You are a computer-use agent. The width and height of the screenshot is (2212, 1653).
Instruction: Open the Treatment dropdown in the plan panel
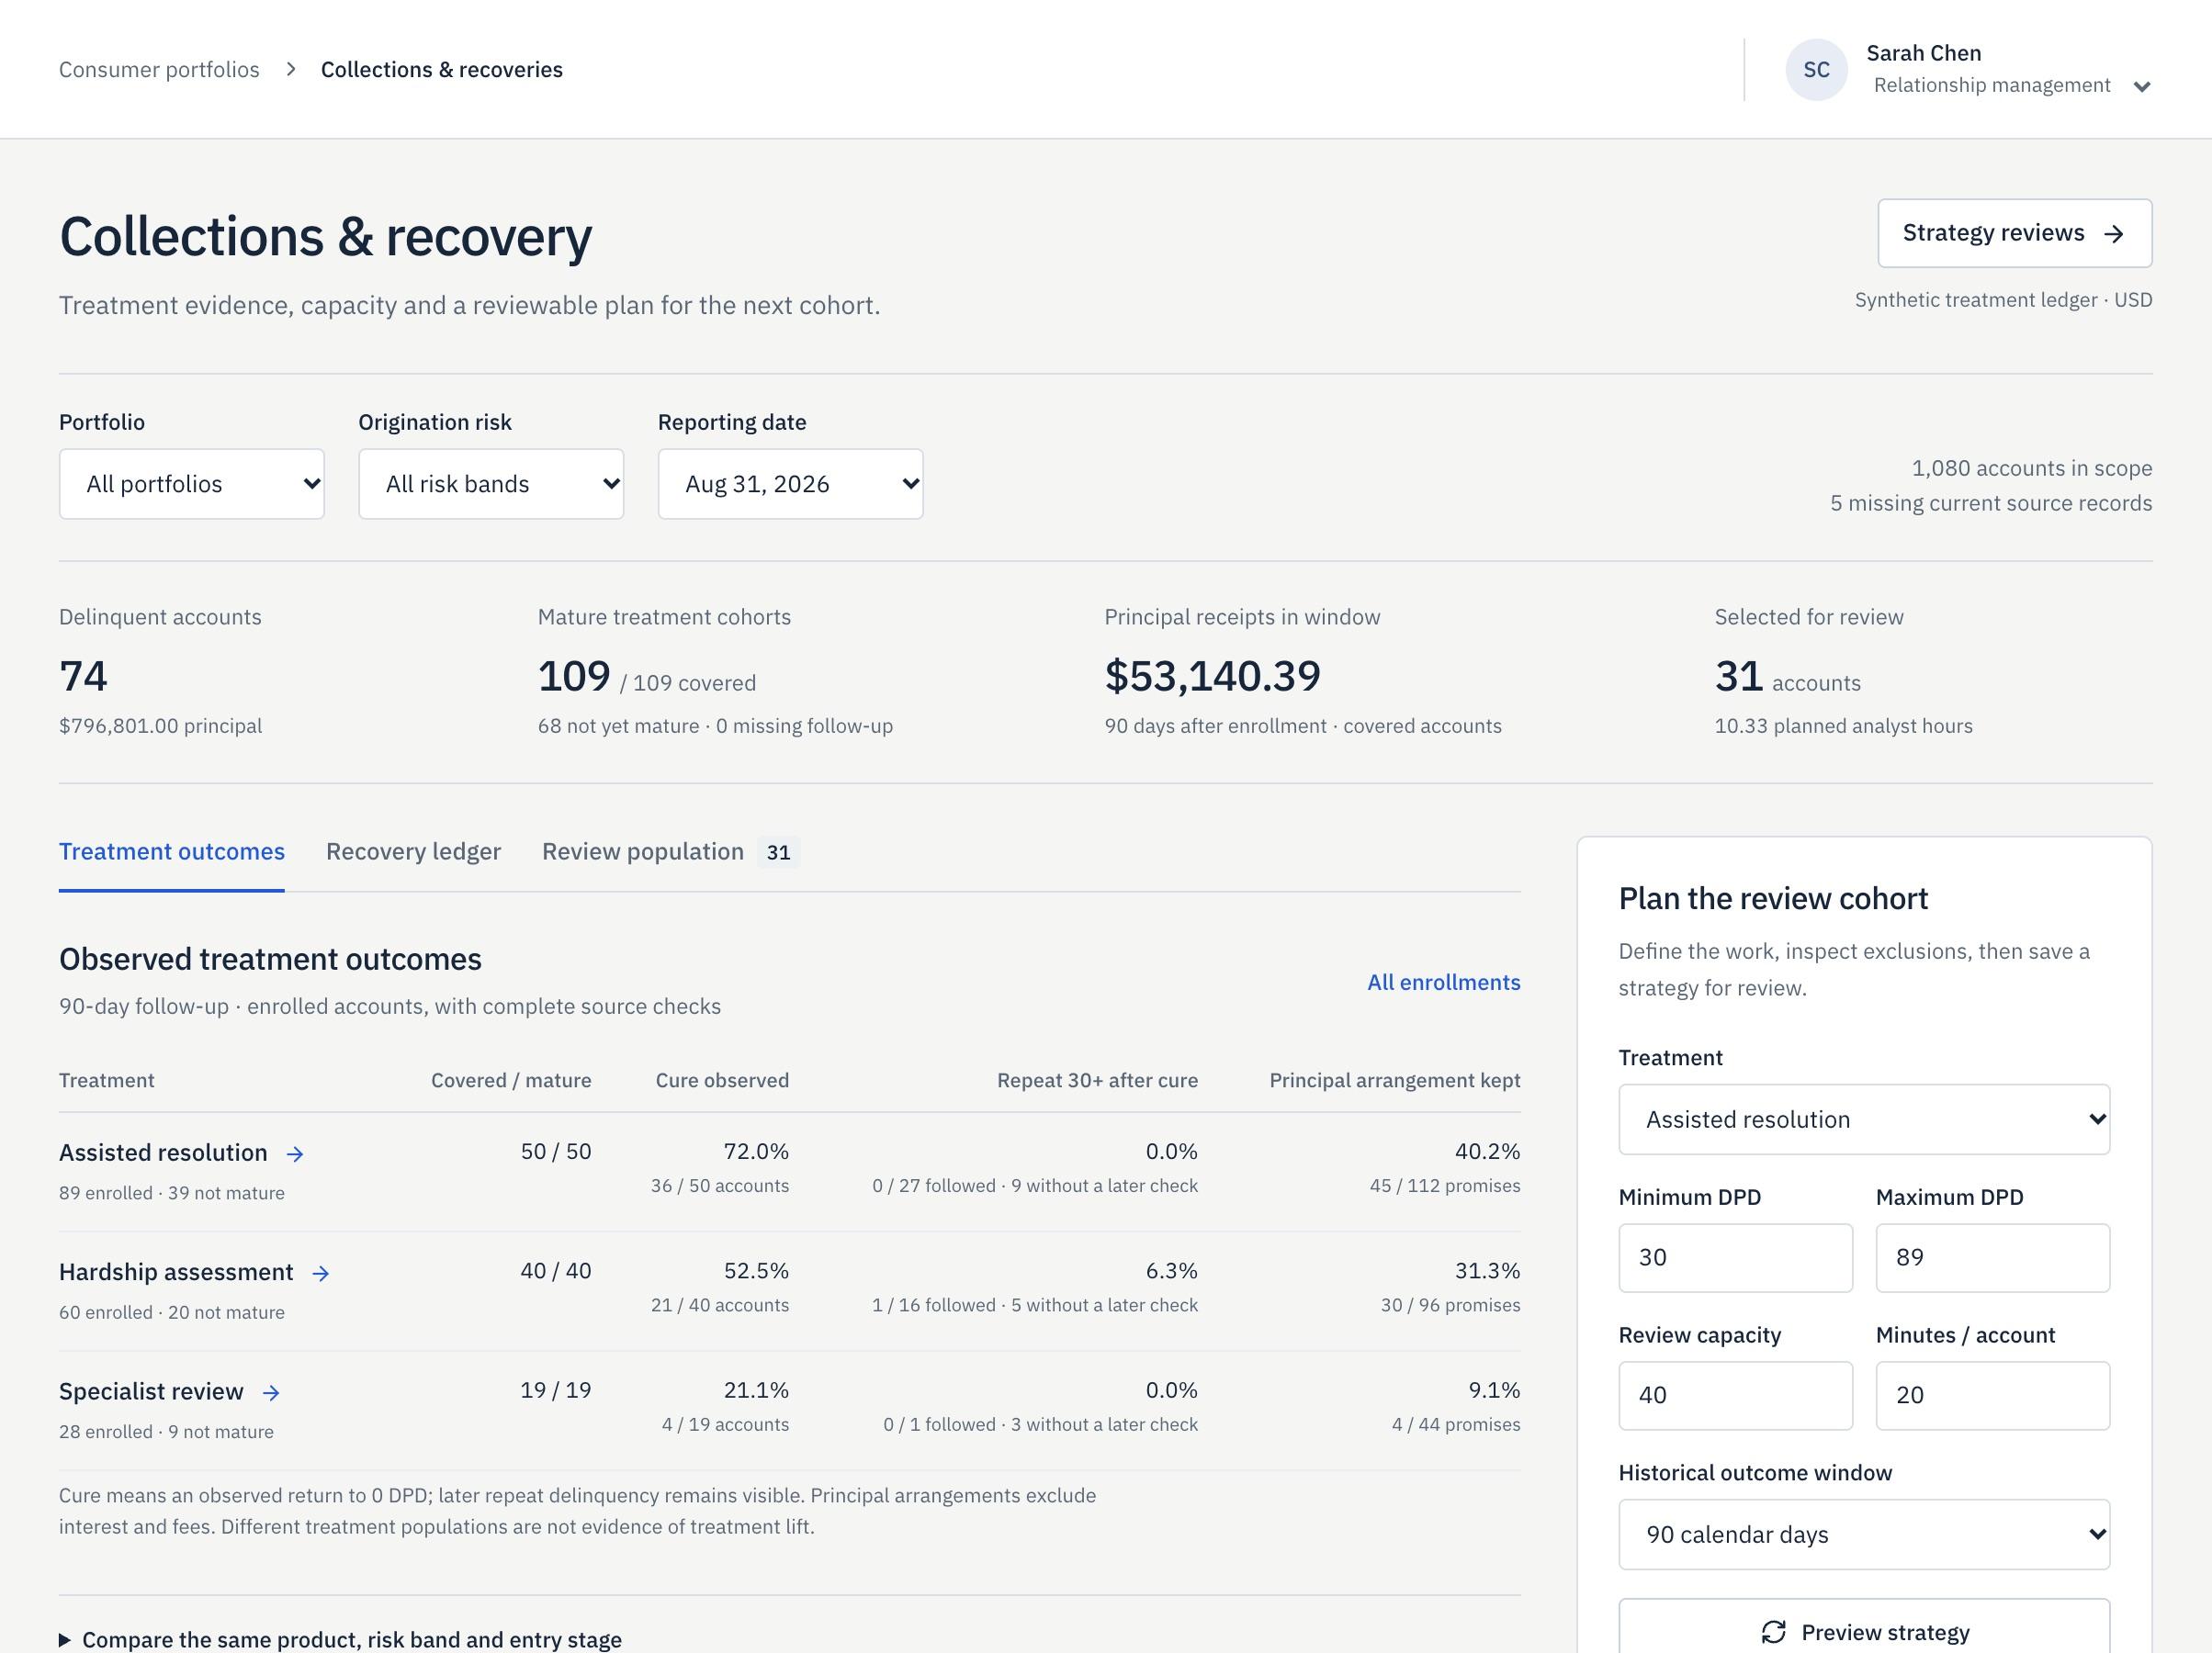(1864, 1119)
